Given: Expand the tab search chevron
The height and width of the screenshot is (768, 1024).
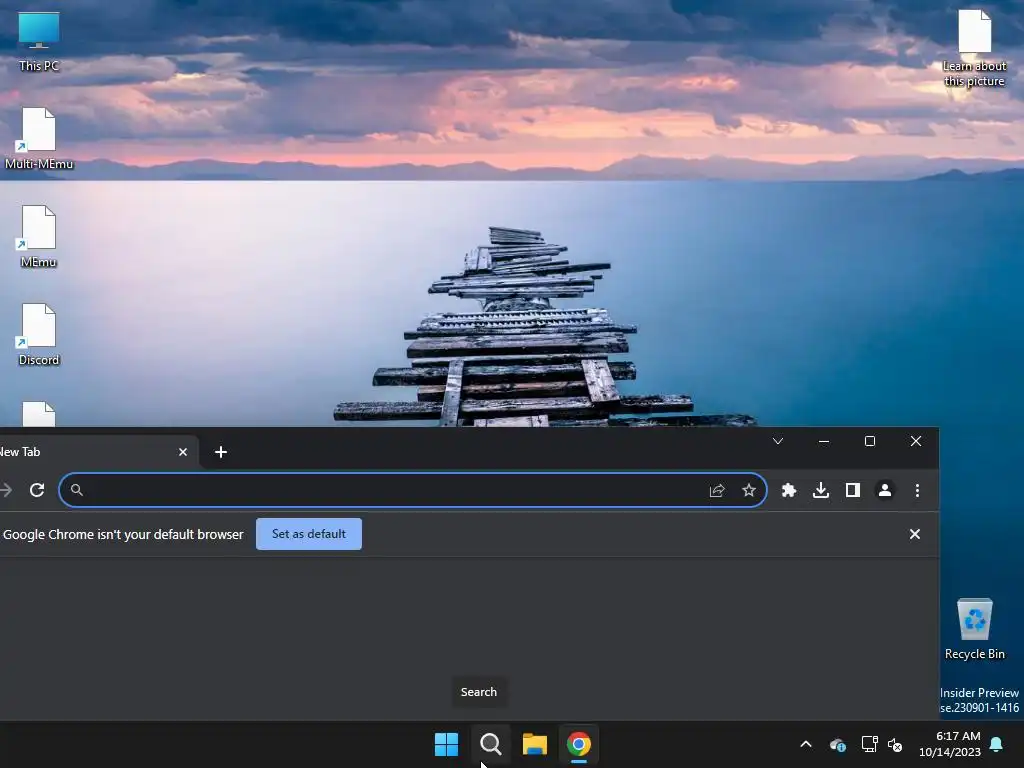Looking at the screenshot, I should 778,441.
